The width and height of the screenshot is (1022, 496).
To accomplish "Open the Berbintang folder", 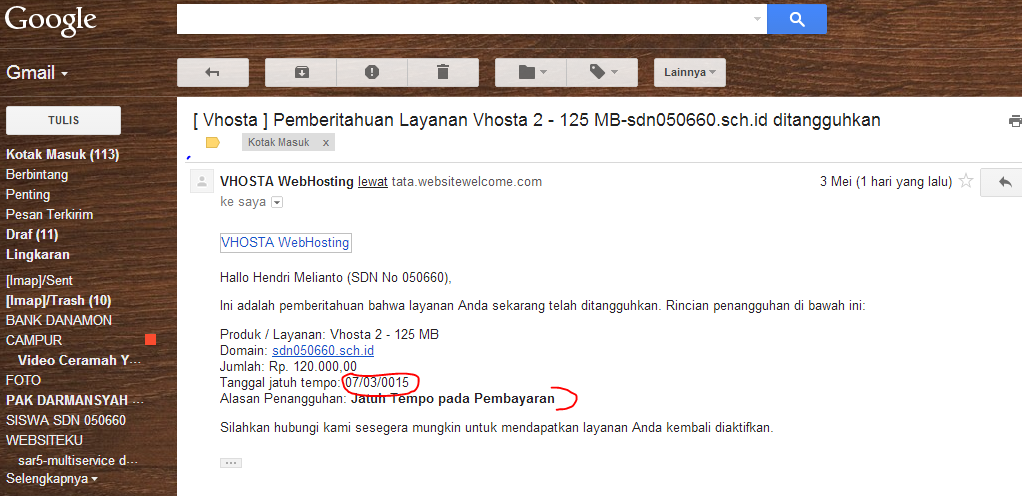I will point(37,175).
